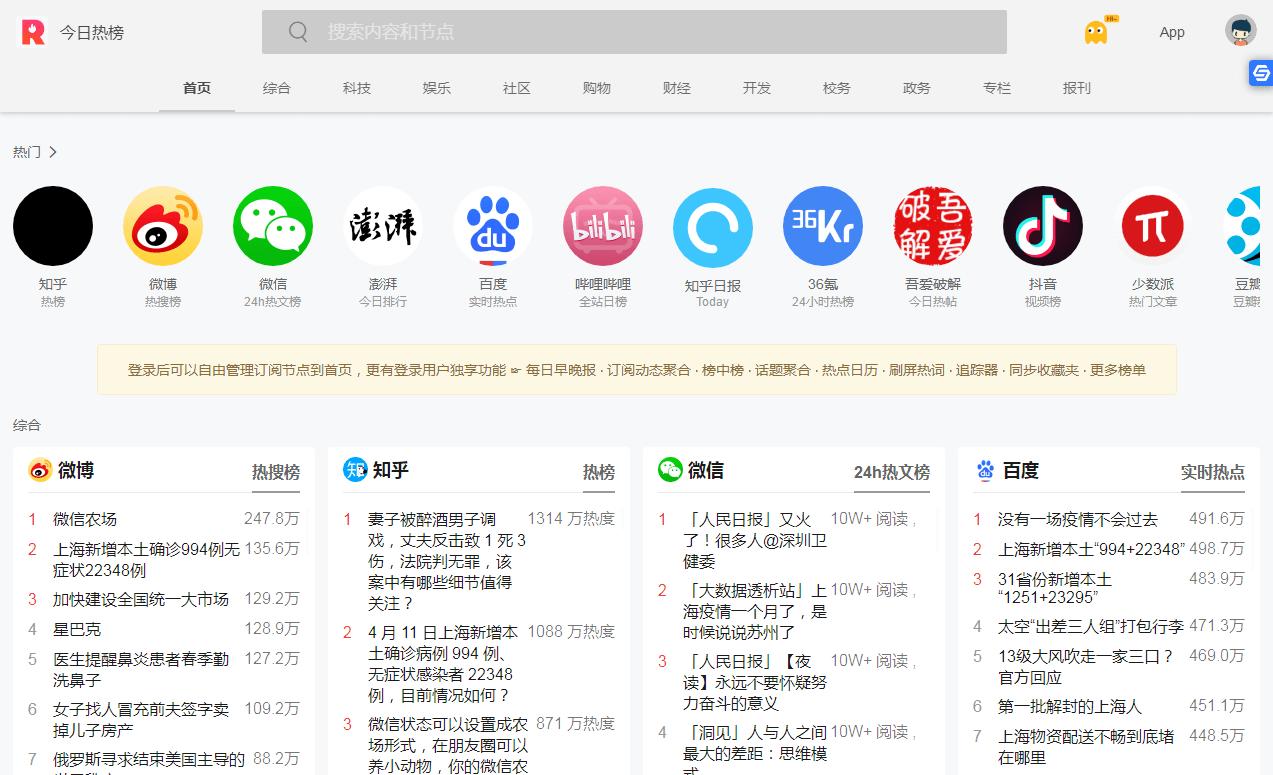The height and width of the screenshot is (775, 1273).
Task: Open Baidu topic 31省份新增本土
Action: click(x=1055, y=588)
